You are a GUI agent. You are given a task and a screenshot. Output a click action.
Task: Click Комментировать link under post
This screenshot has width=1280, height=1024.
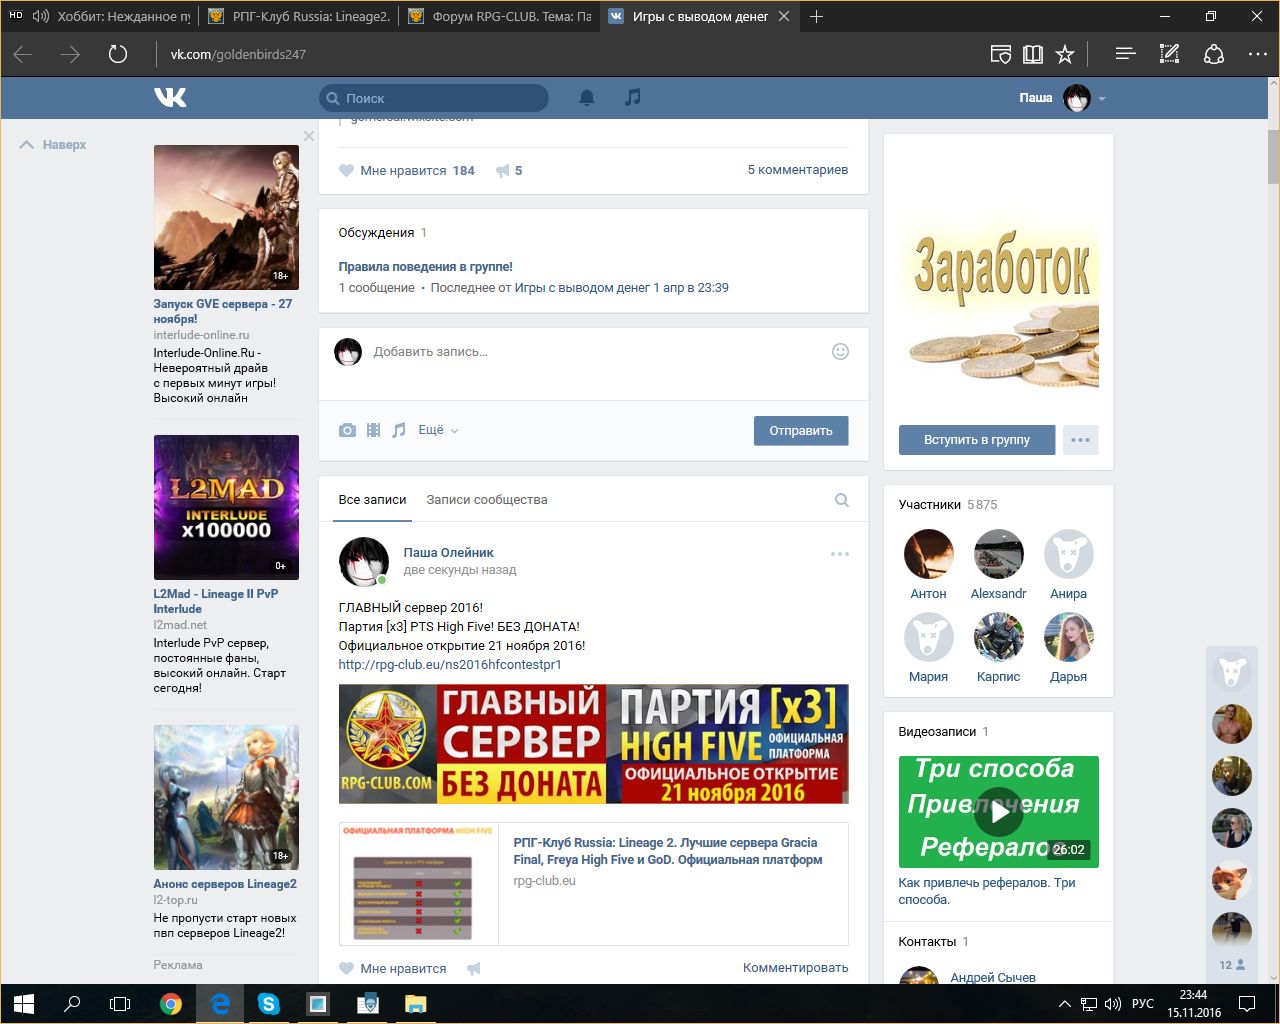click(x=795, y=968)
